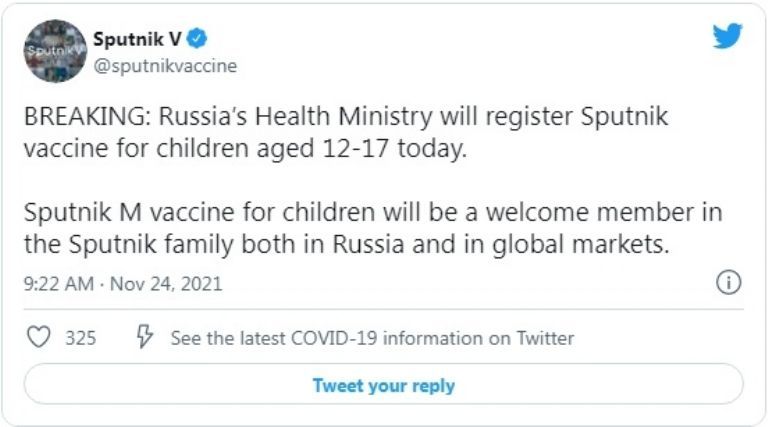Click the 325 likes count

point(81,338)
